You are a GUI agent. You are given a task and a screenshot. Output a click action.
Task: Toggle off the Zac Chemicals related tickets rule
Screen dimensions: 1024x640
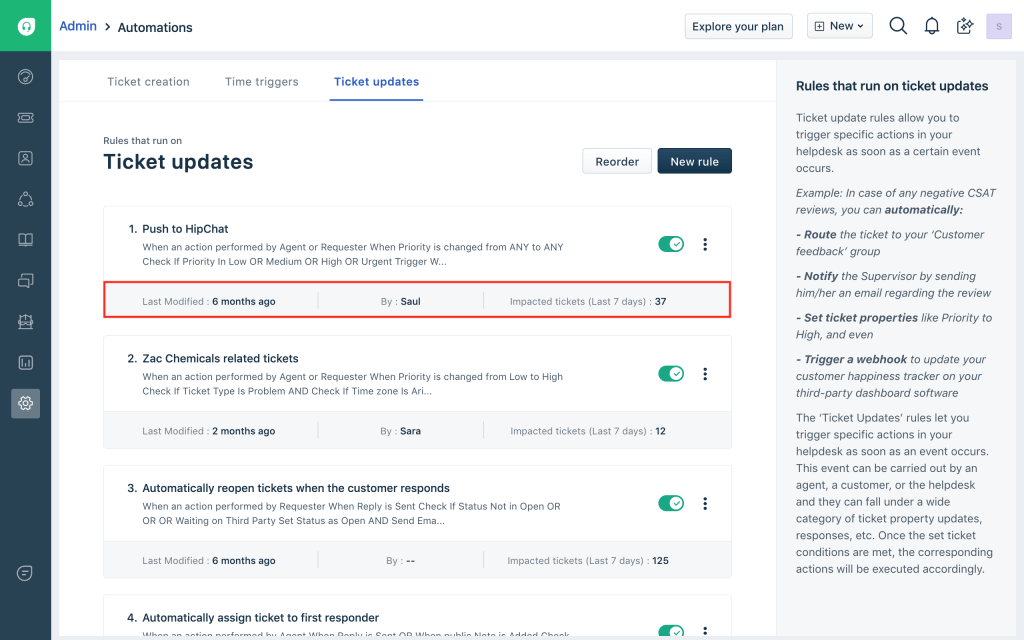coord(670,374)
